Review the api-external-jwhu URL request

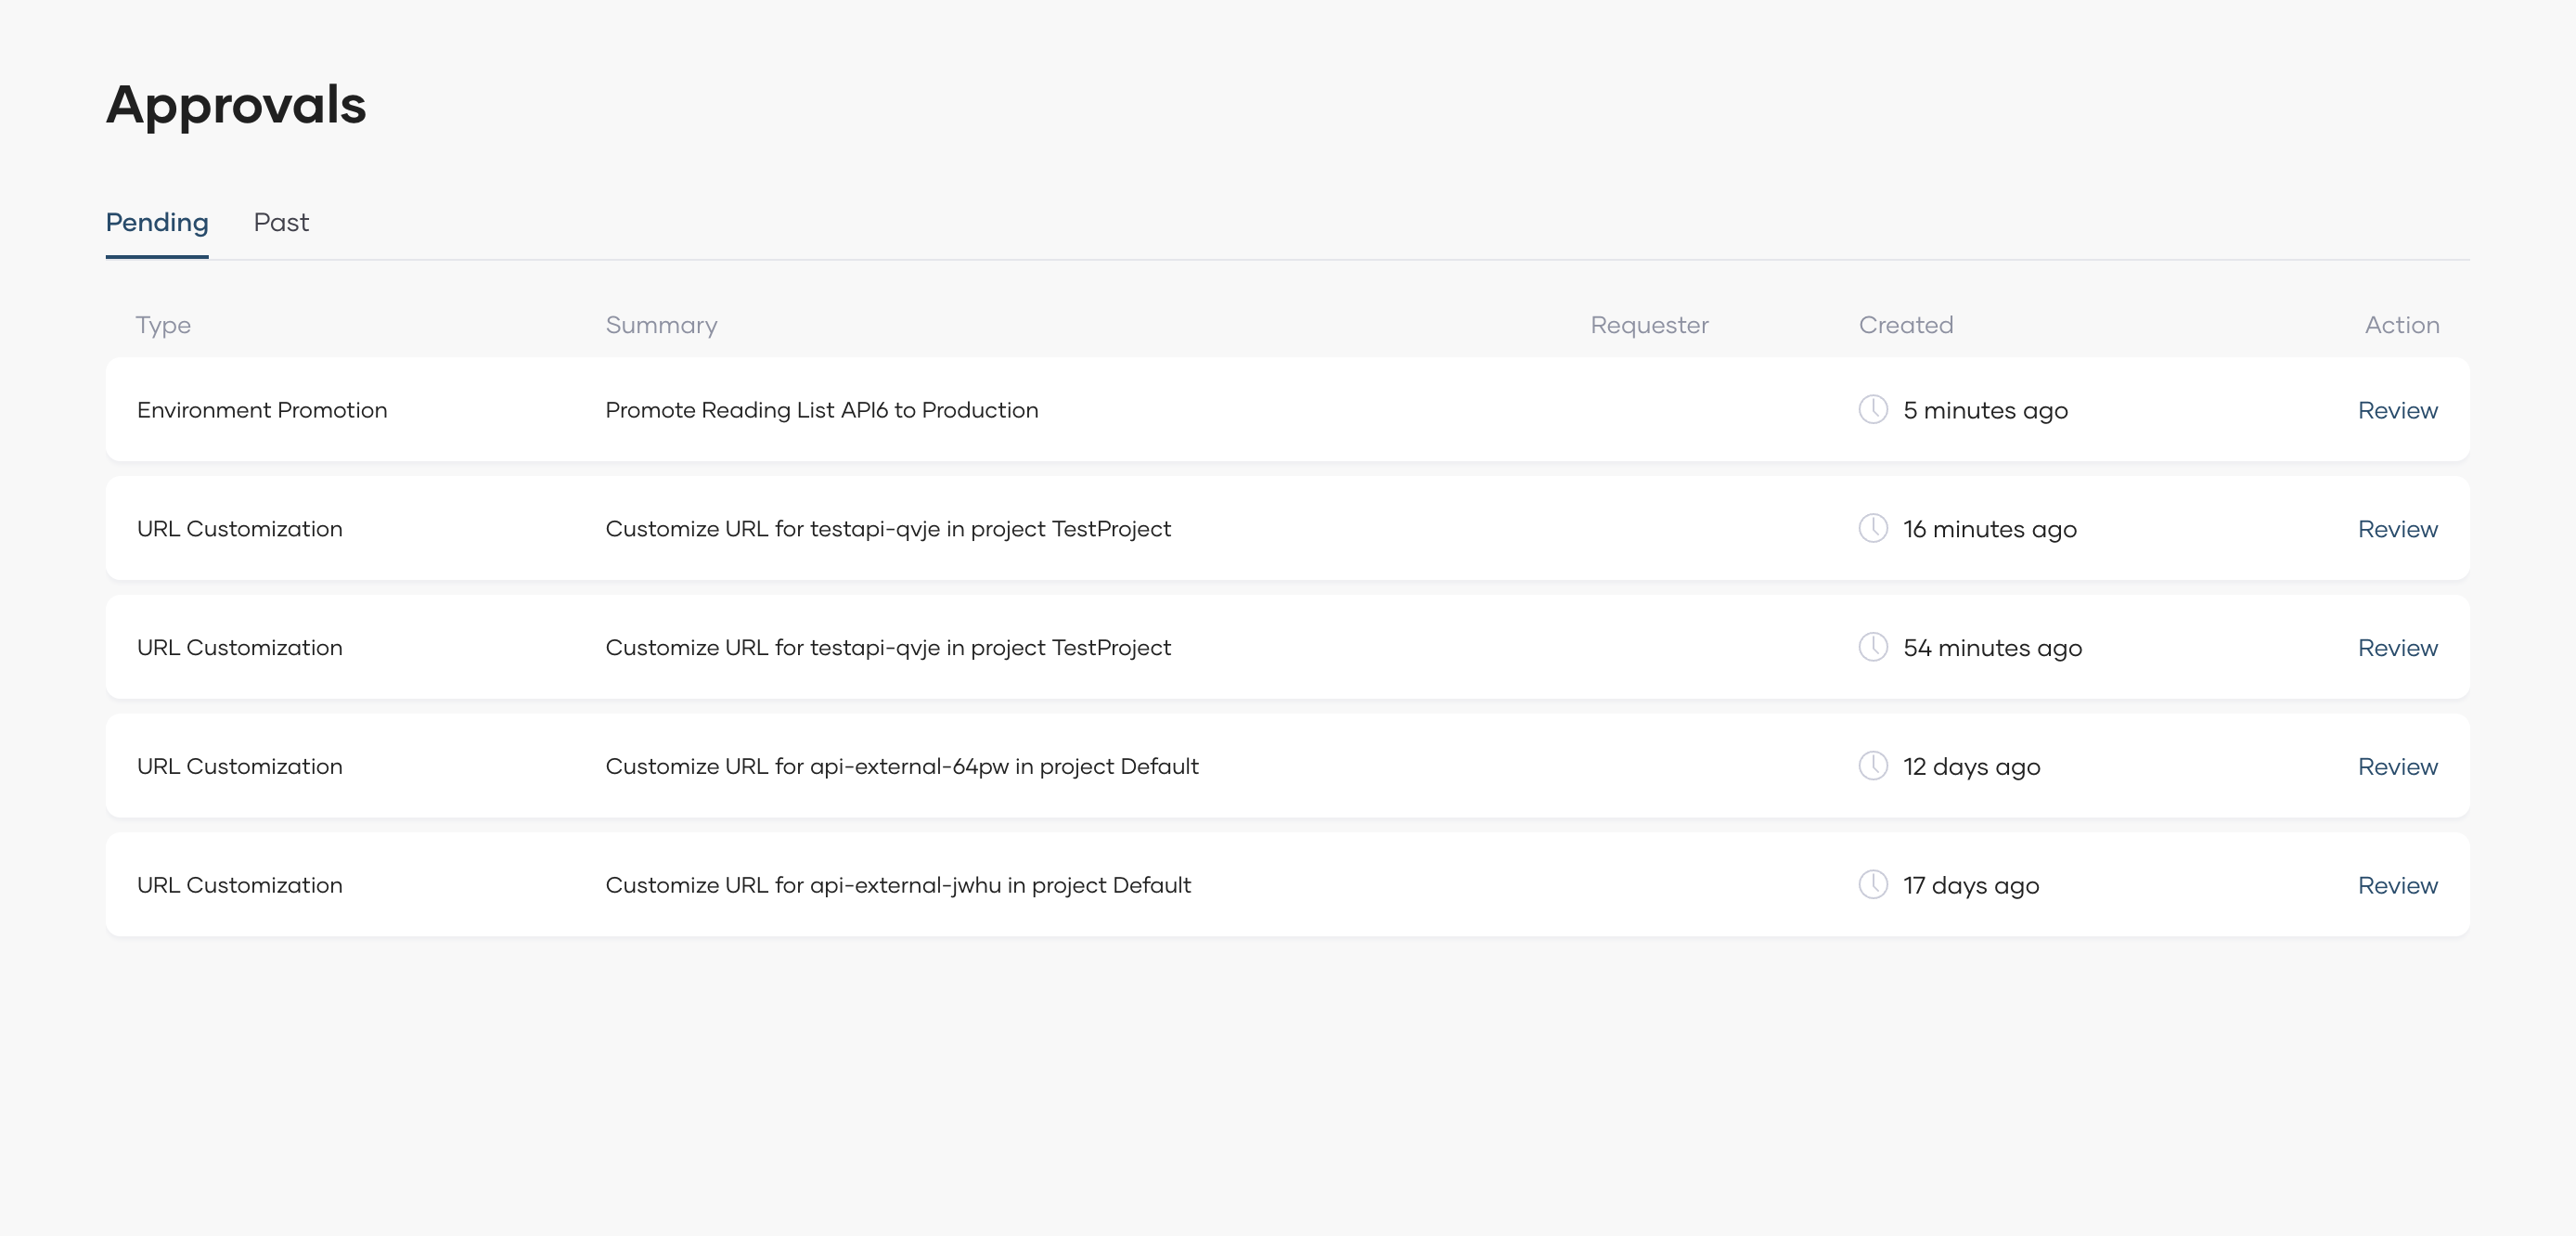point(2397,886)
